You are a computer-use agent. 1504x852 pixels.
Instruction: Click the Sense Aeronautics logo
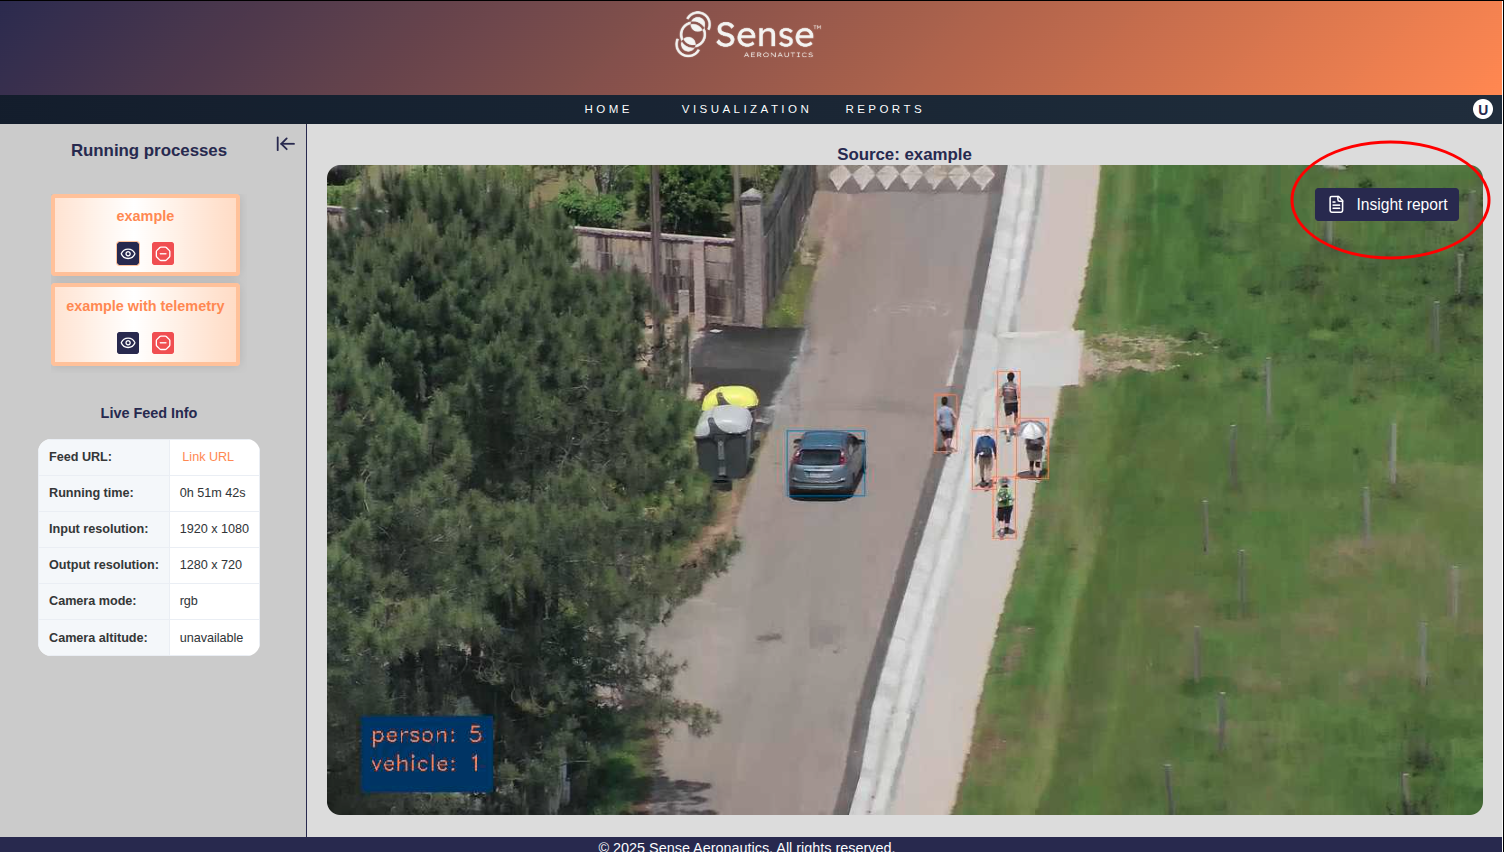click(748, 36)
